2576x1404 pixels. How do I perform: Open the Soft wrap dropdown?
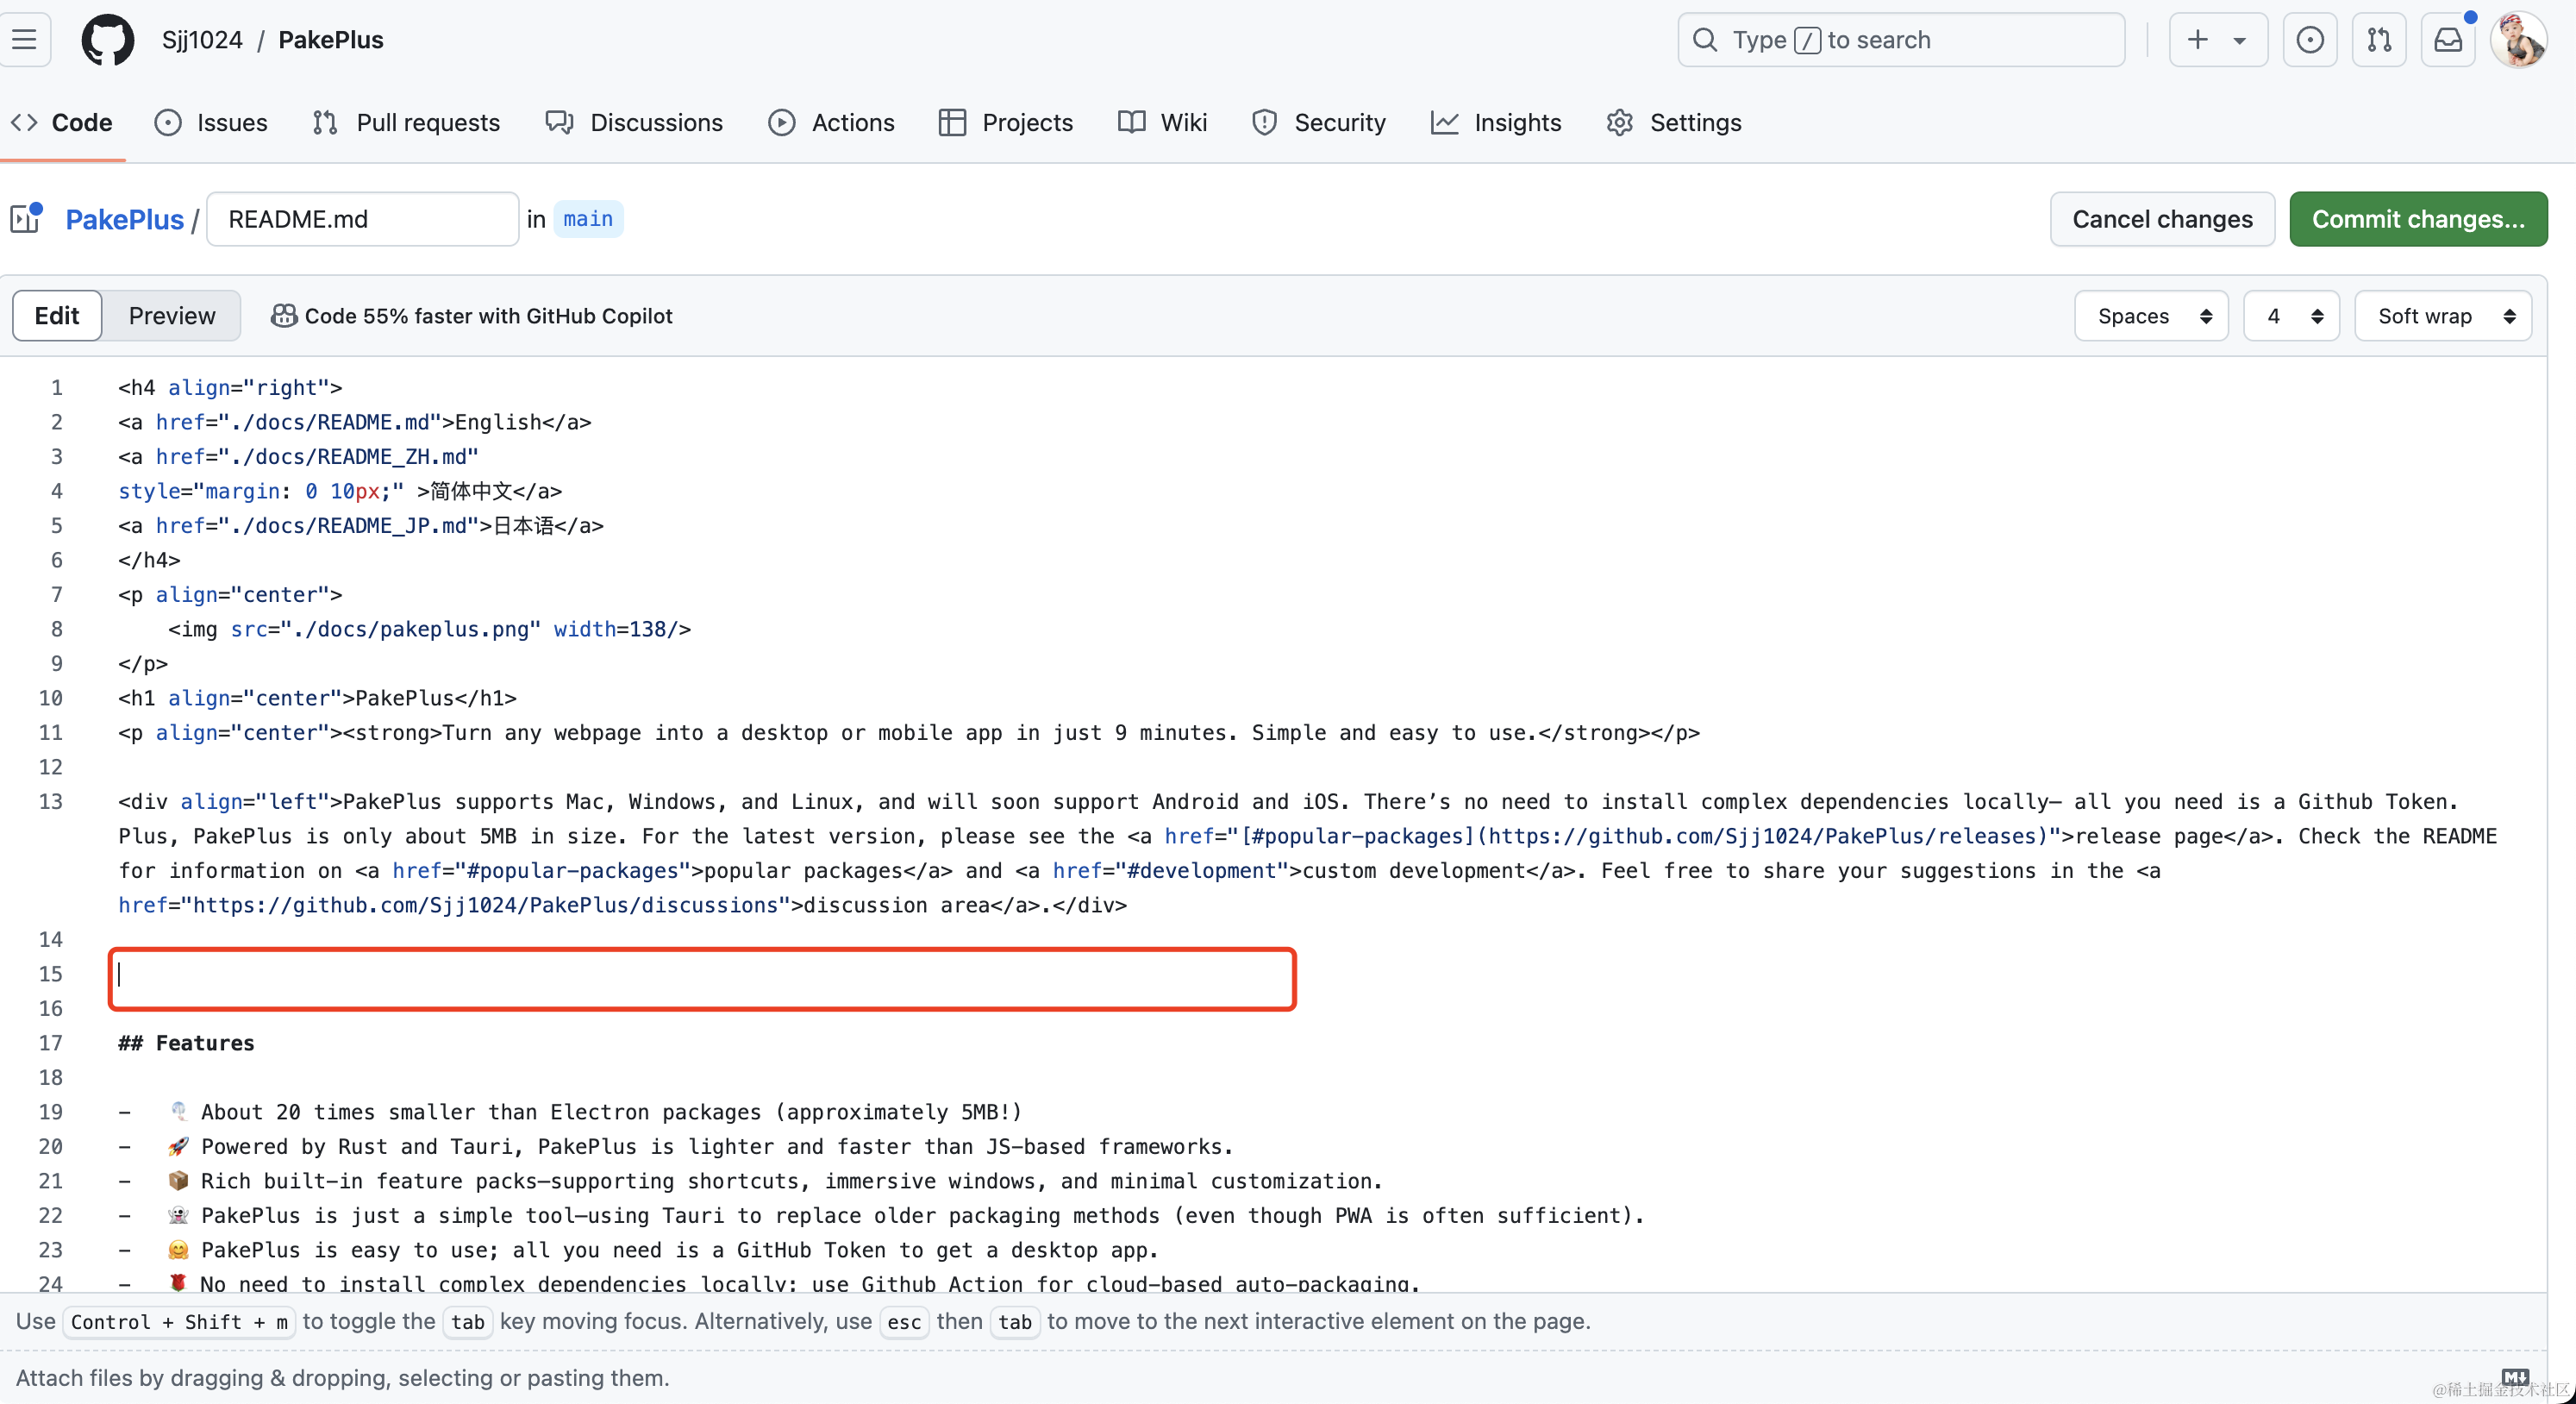pyautogui.click(x=2443, y=316)
